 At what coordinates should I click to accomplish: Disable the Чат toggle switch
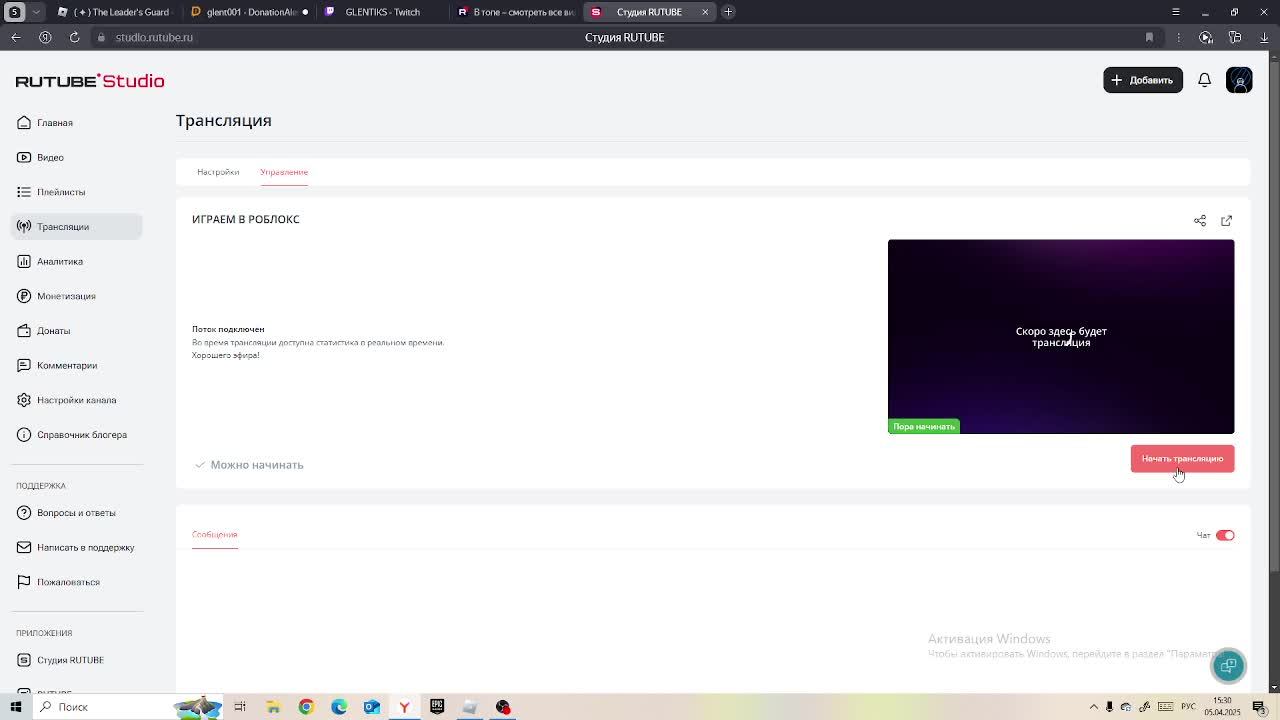pyautogui.click(x=1225, y=535)
